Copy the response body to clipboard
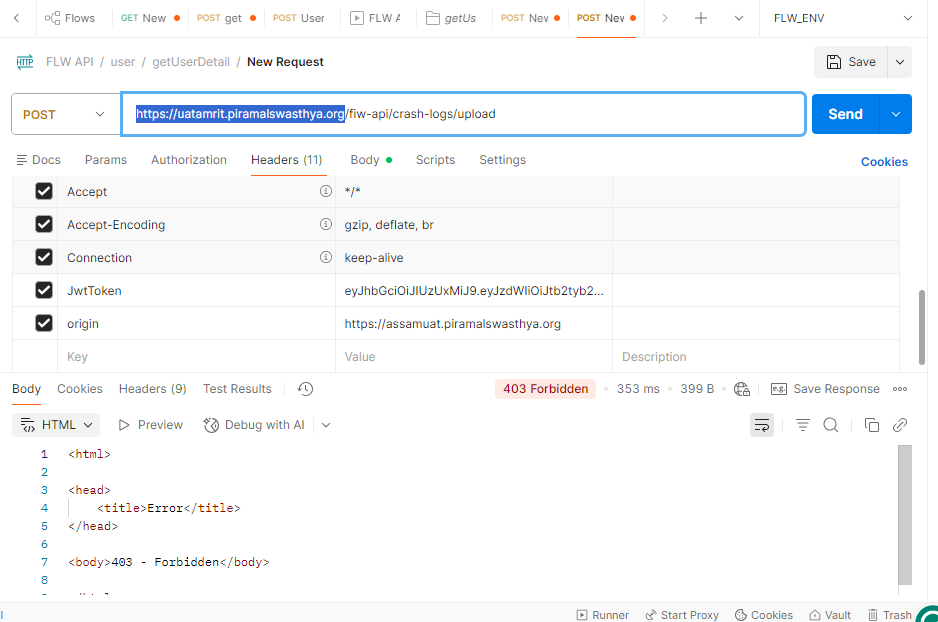938x622 pixels. pos(871,425)
